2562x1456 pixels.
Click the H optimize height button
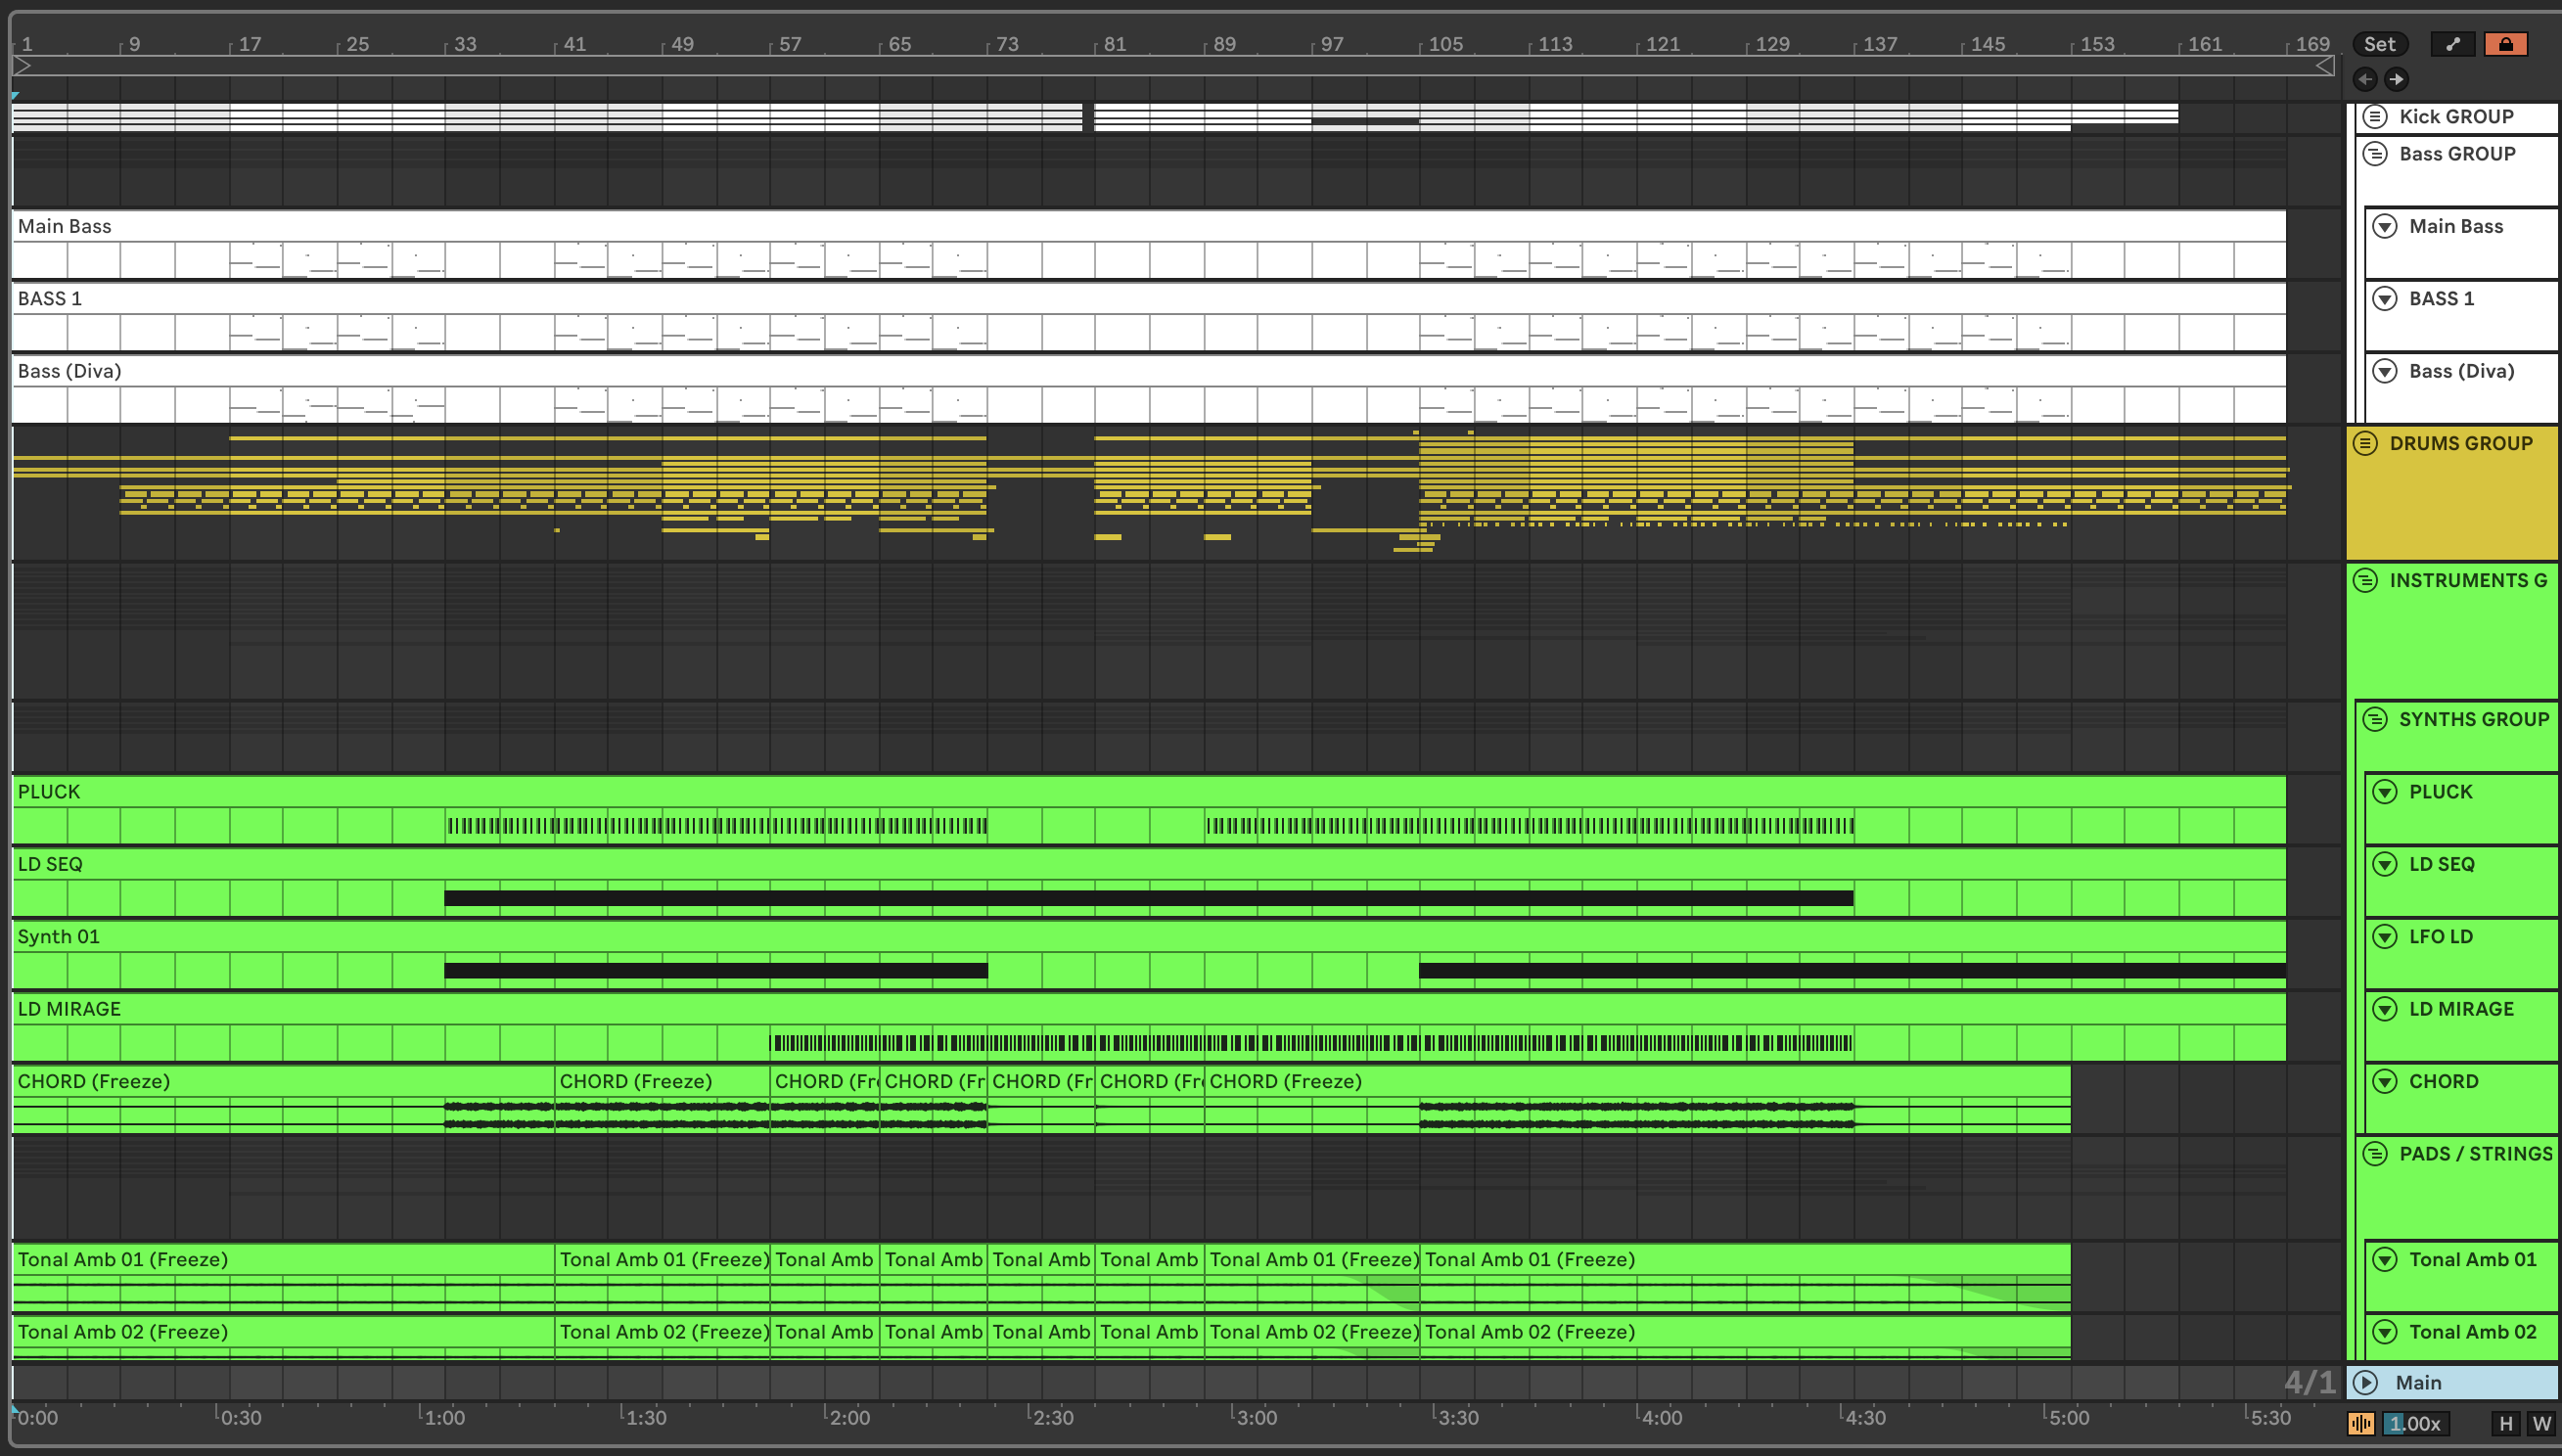2505,1423
